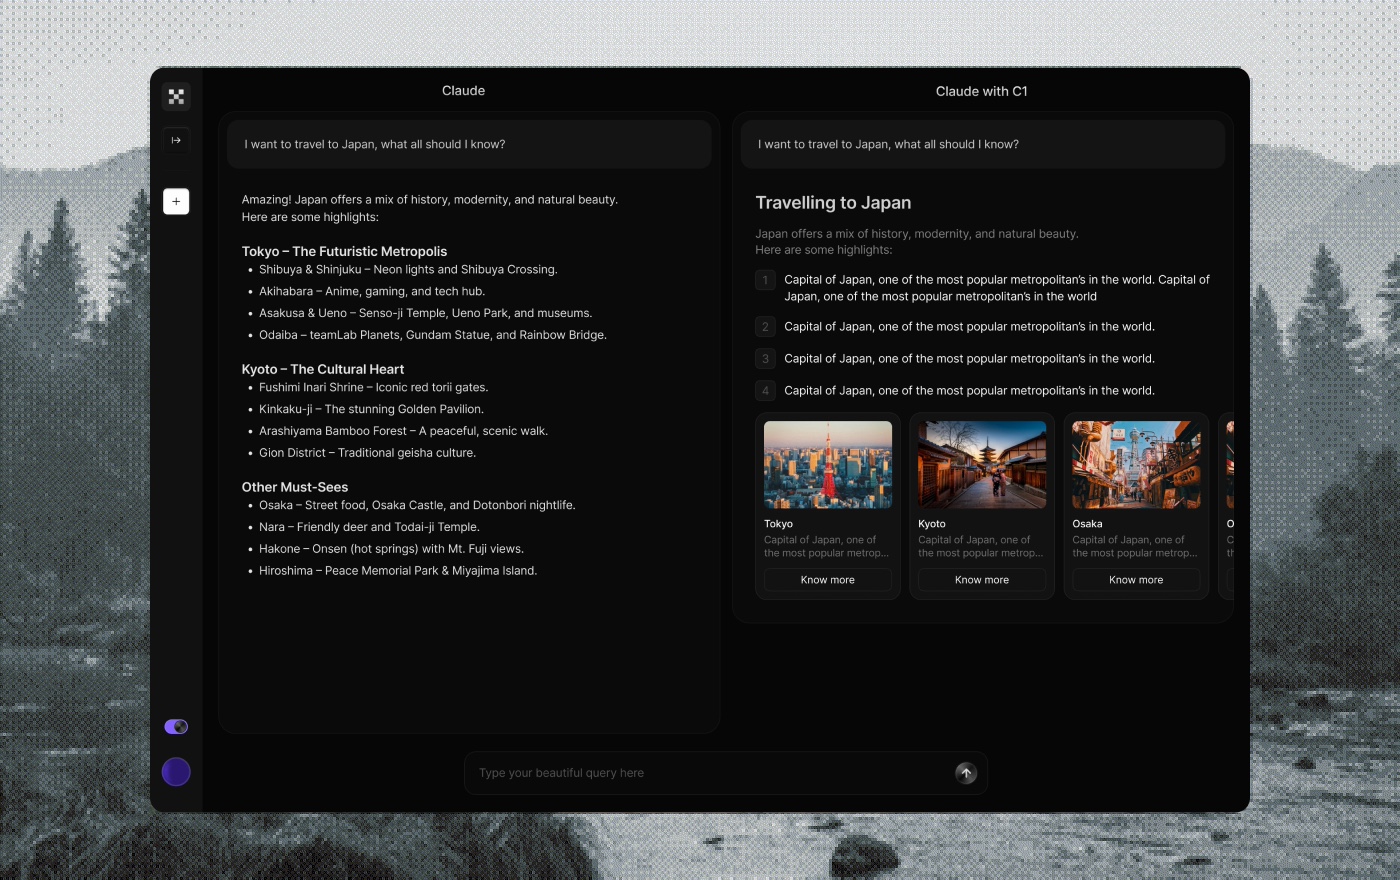Click the 'Arashiyama Bamboo Forest' bullet line
Viewport: 1400px width, 880px height.
403,431
